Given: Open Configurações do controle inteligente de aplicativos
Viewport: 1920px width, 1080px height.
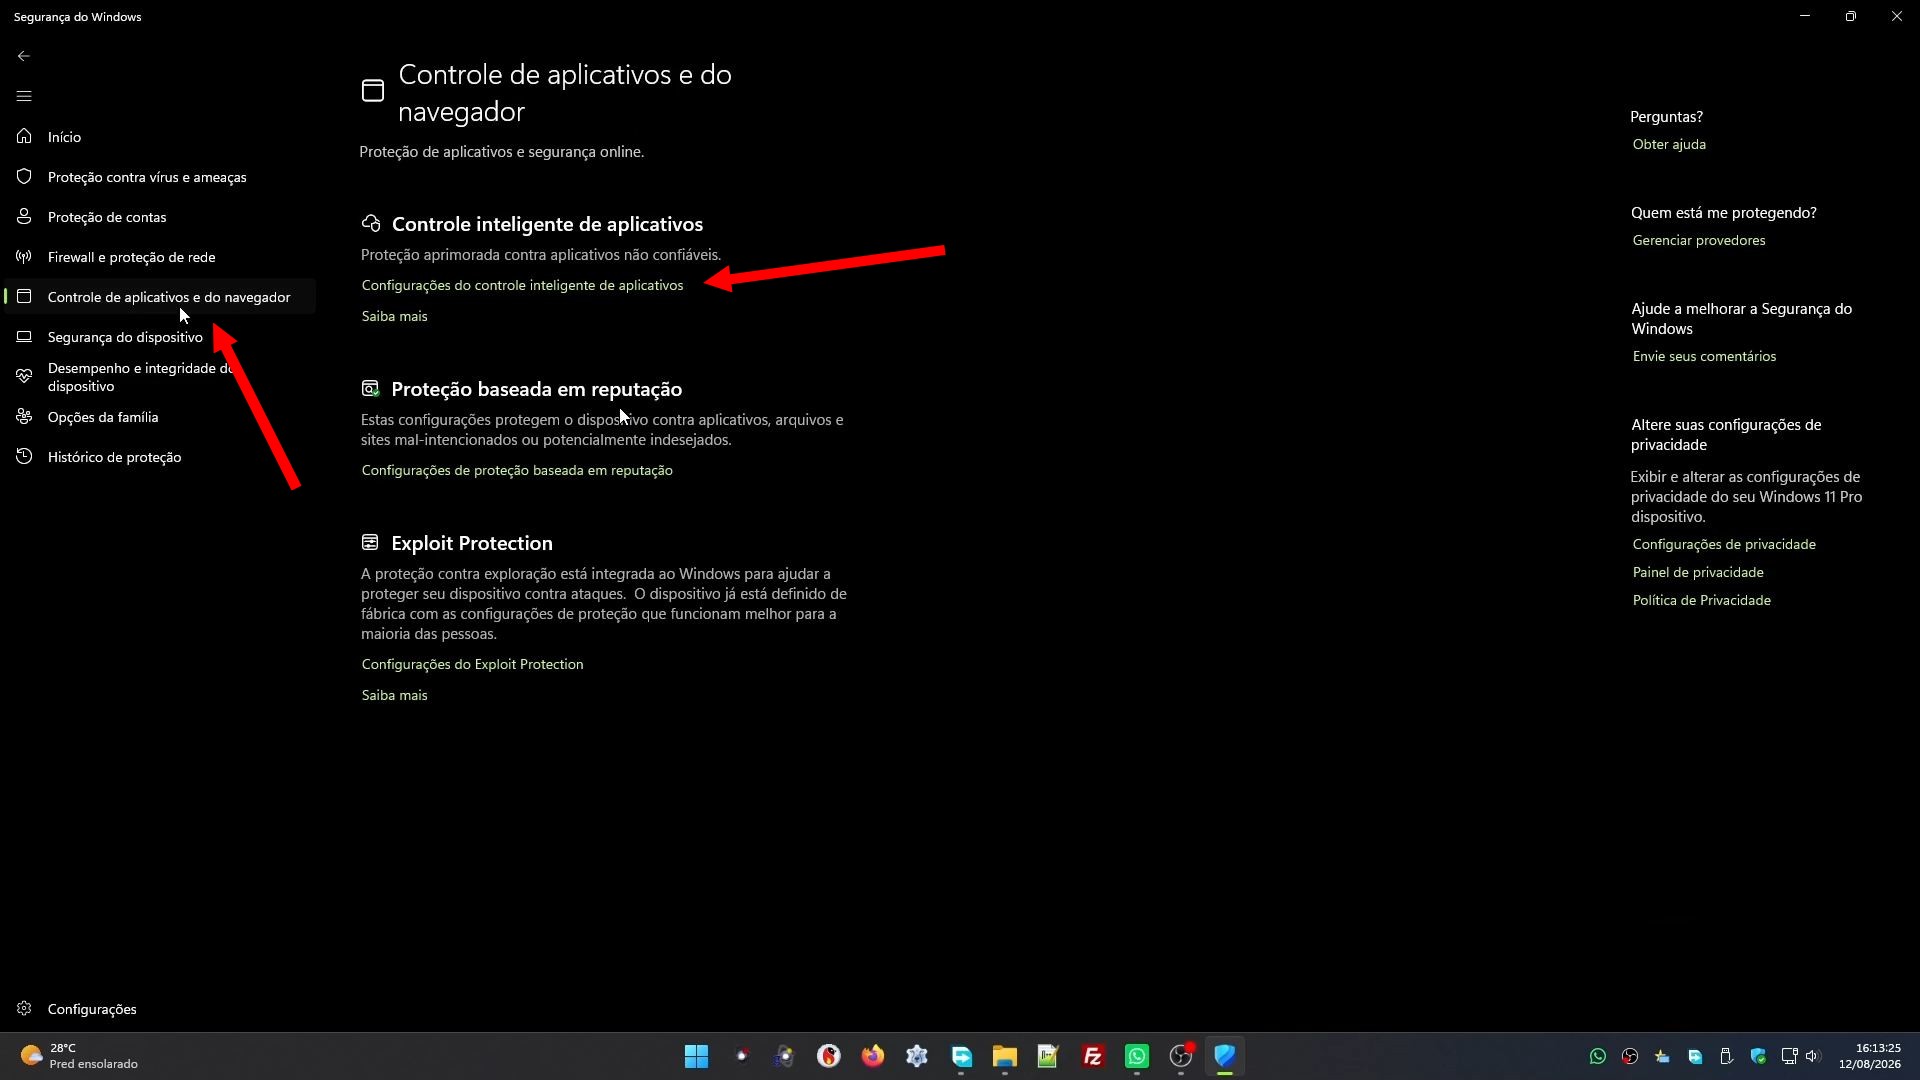Looking at the screenshot, I should click(x=522, y=285).
